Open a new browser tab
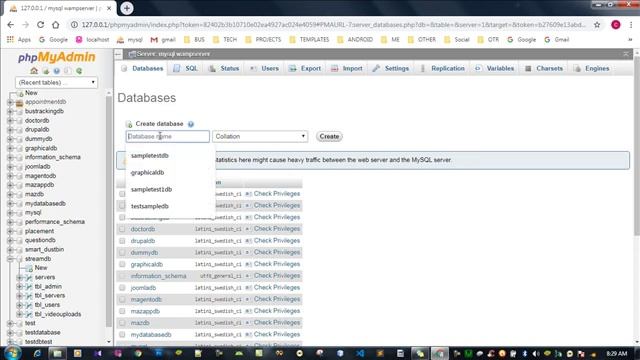This screenshot has width=640, height=360. tap(127, 8)
